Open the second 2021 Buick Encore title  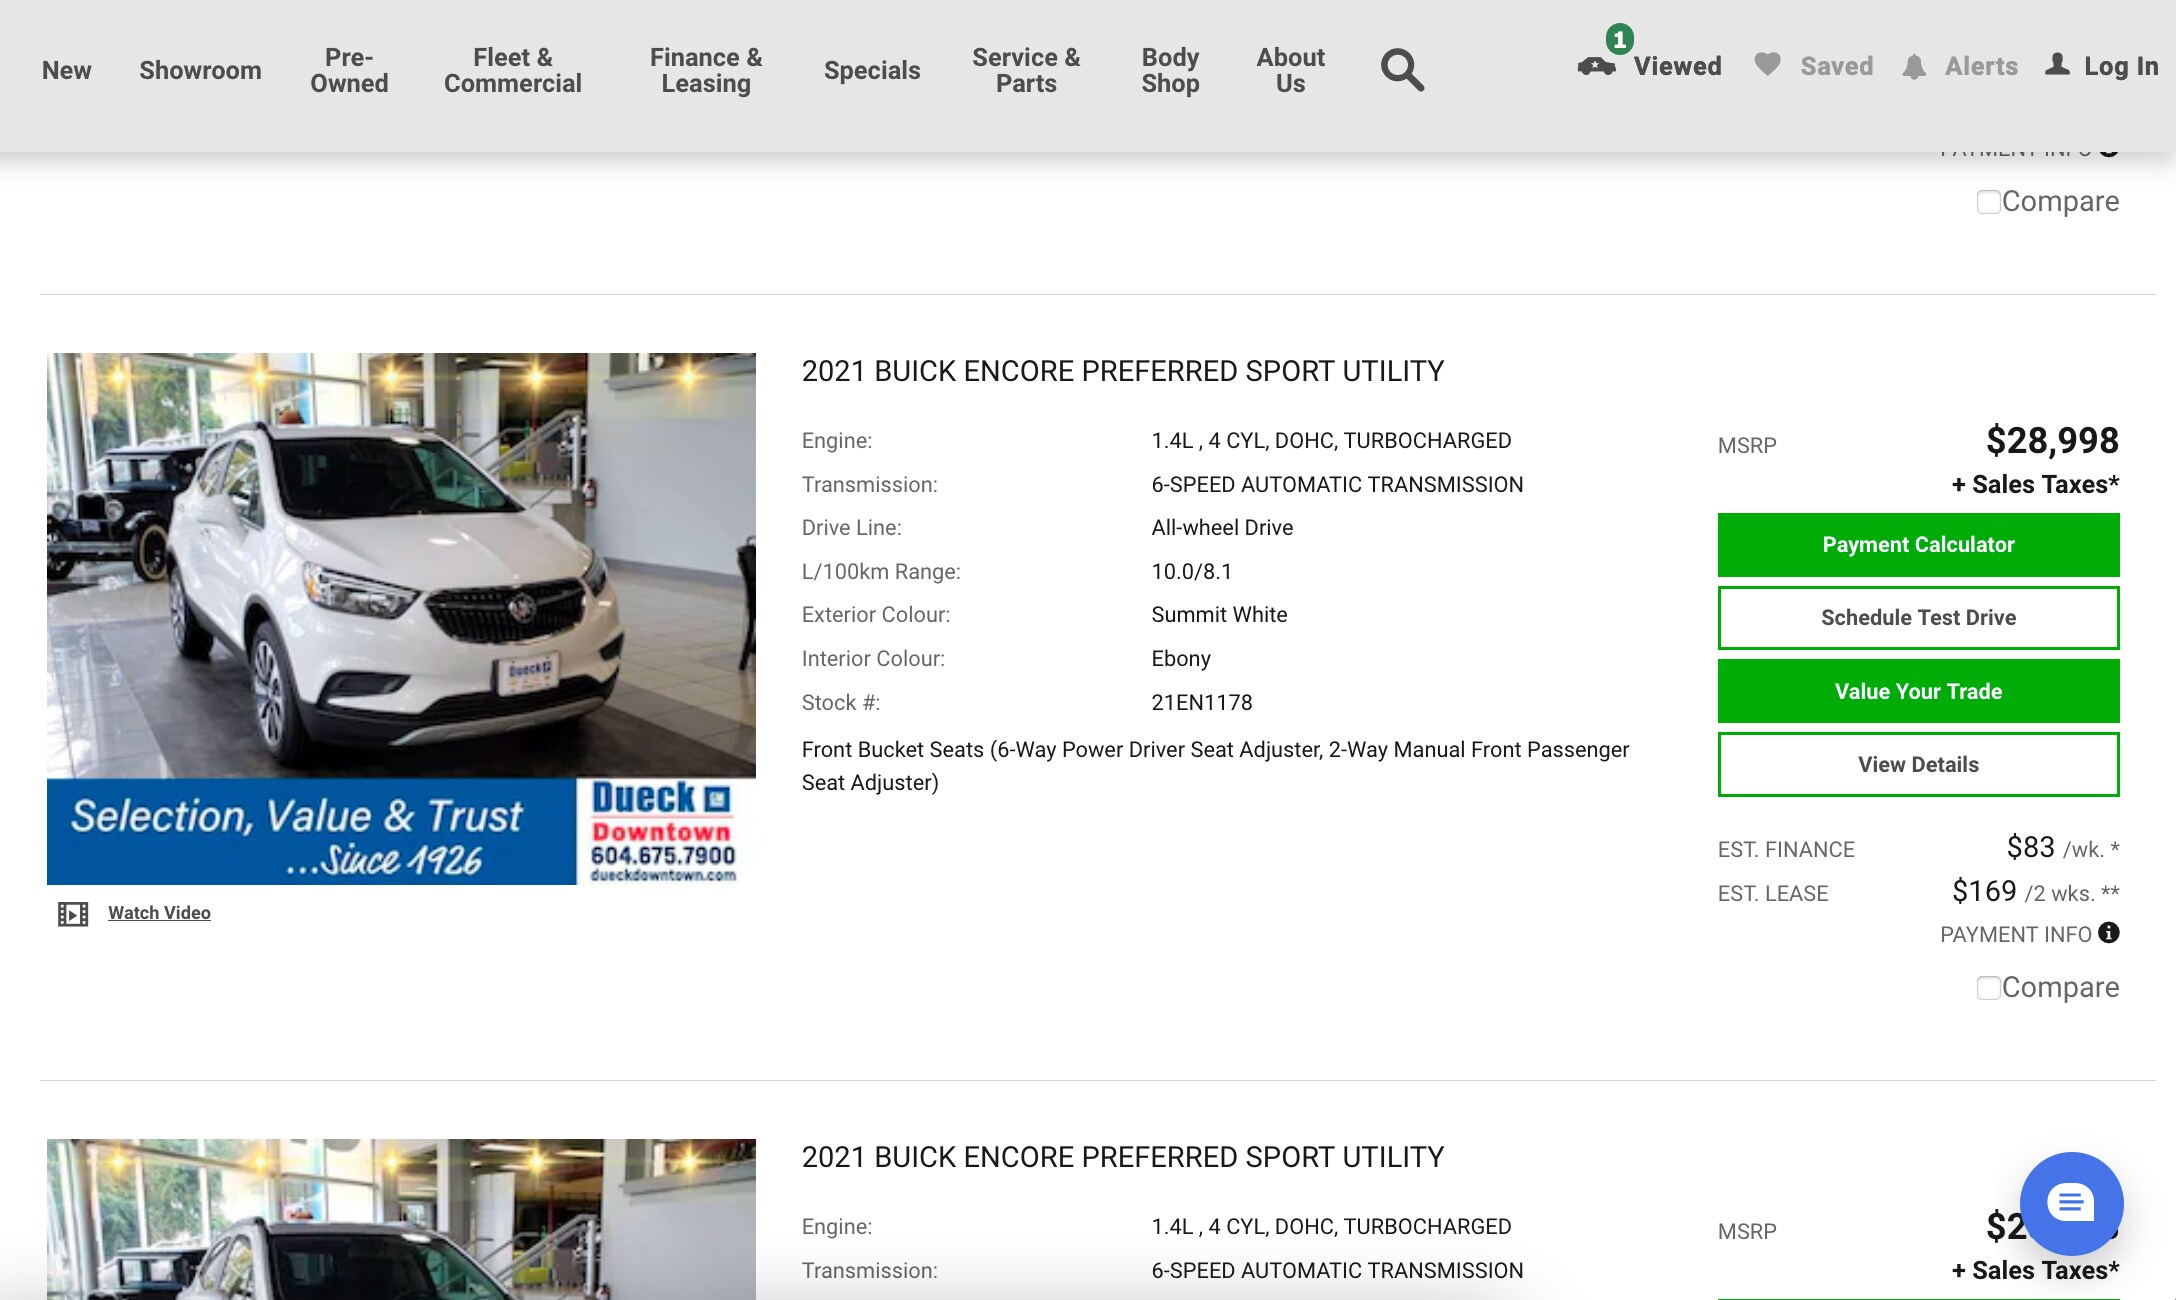point(1123,1157)
